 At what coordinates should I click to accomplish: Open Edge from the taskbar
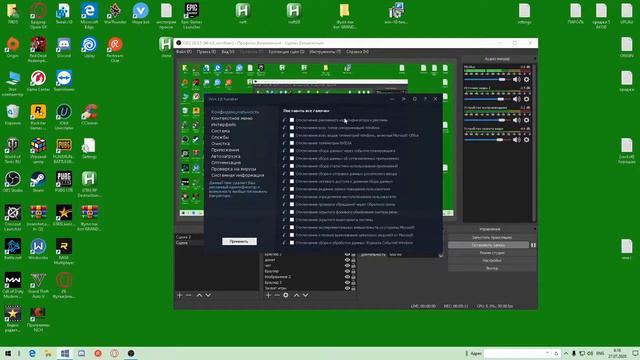tap(32, 353)
